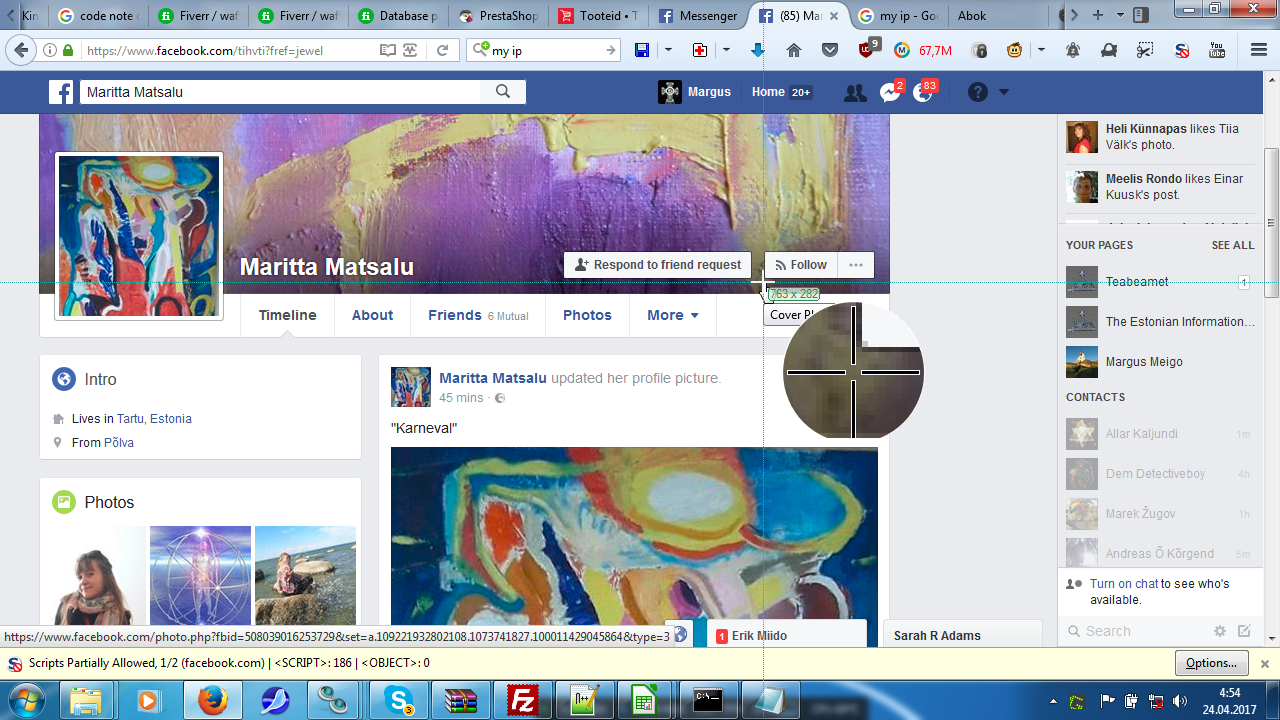The height and width of the screenshot is (720, 1280).
Task: Click the Intro section globe icon
Action: tap(64, 379)
